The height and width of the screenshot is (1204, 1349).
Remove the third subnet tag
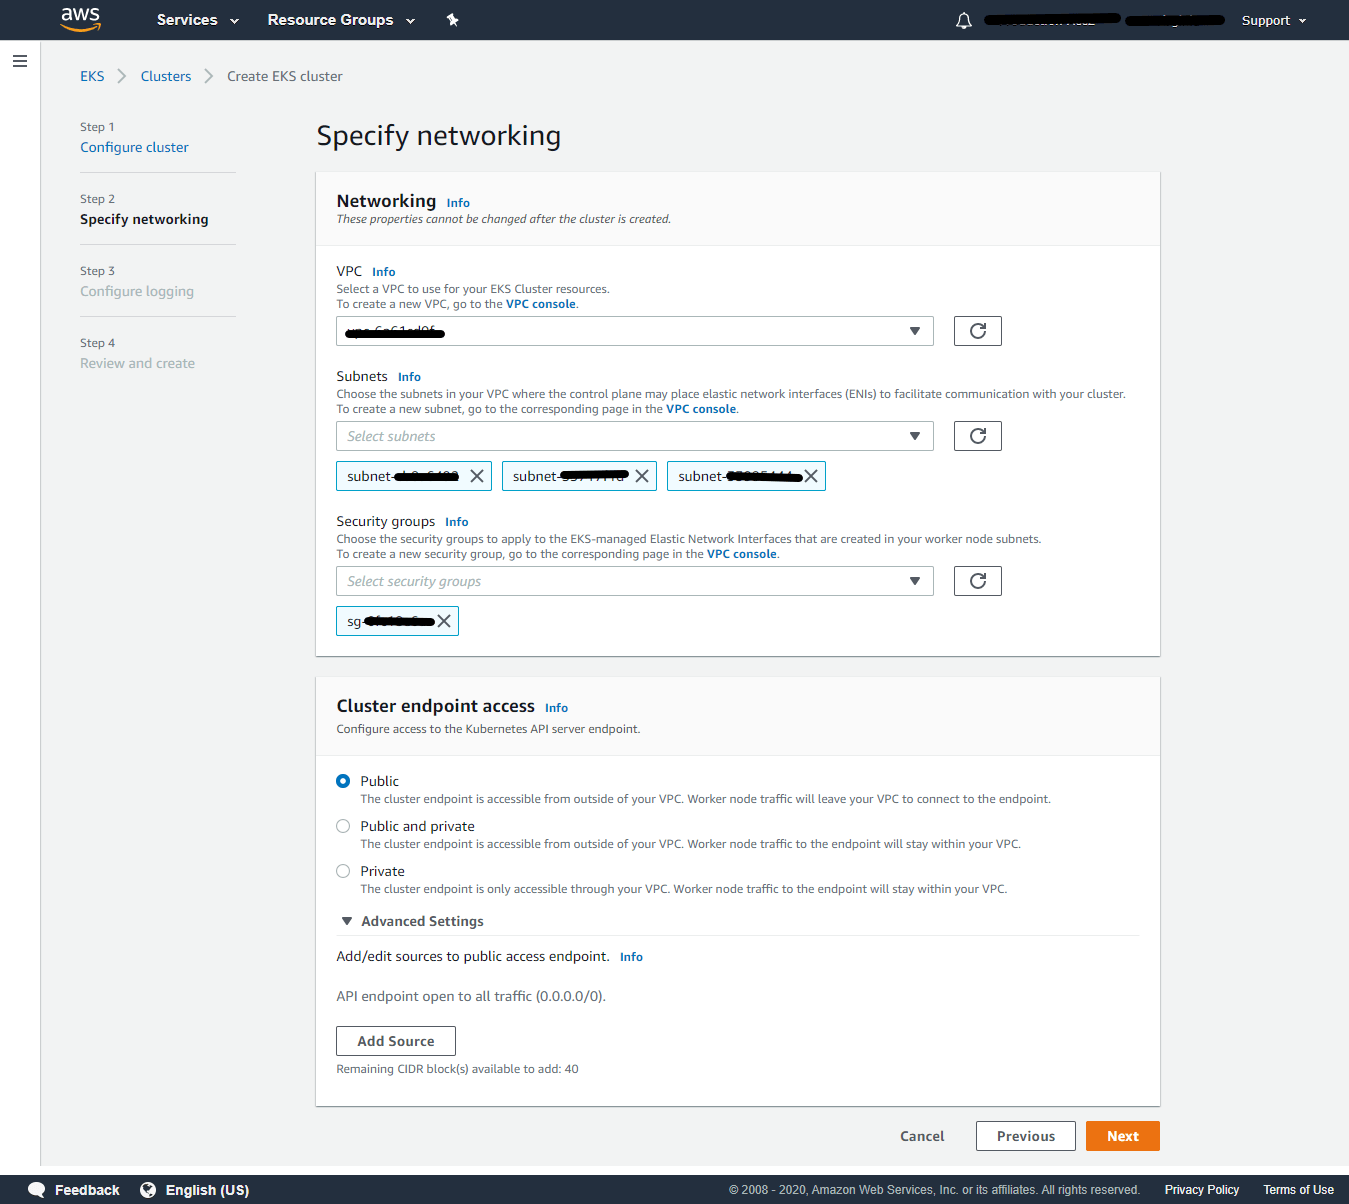click(x=811, y=476)
